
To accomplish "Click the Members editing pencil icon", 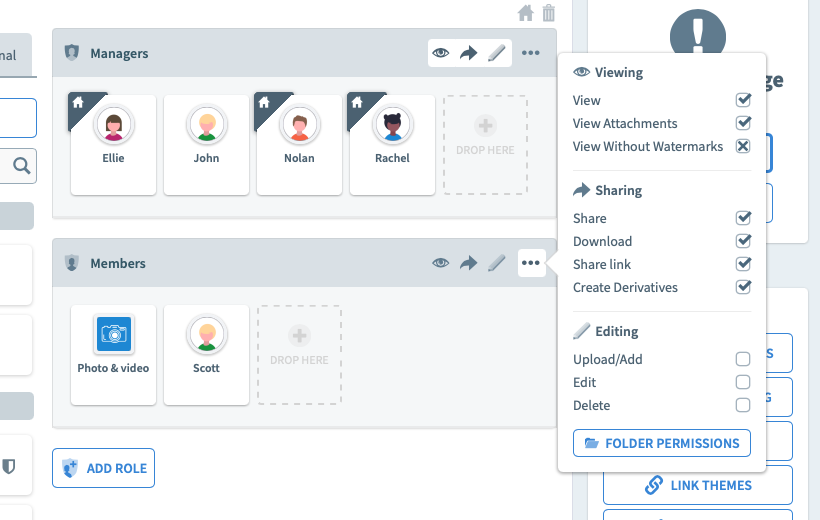I will 497,263.
